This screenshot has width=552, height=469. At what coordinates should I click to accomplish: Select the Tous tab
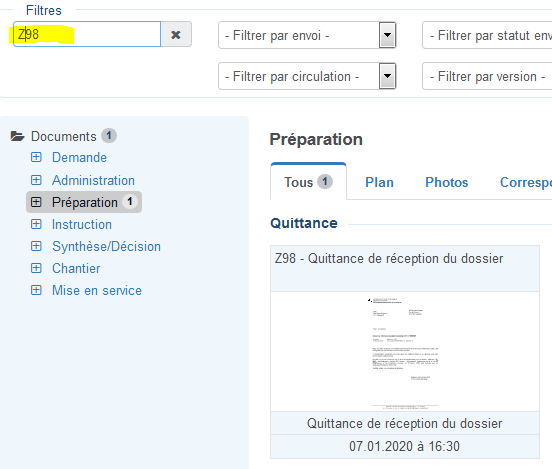308,182
